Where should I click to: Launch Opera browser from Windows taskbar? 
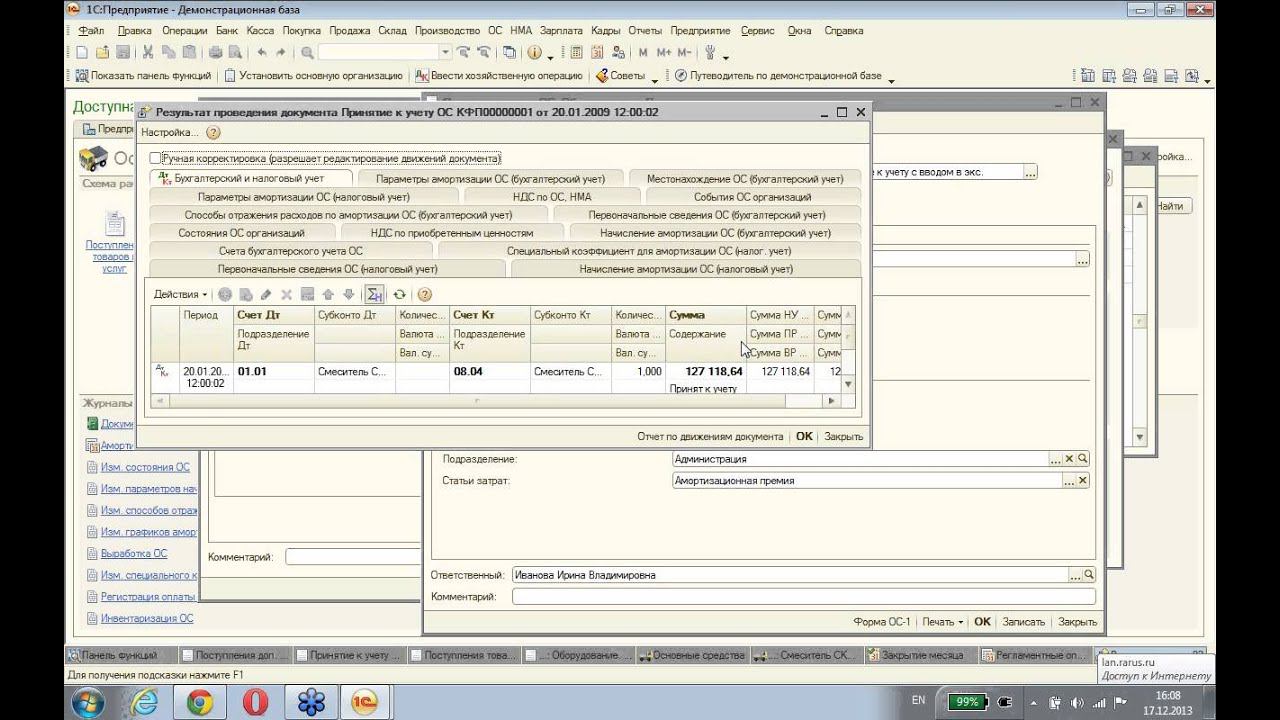tap(255, 702)
